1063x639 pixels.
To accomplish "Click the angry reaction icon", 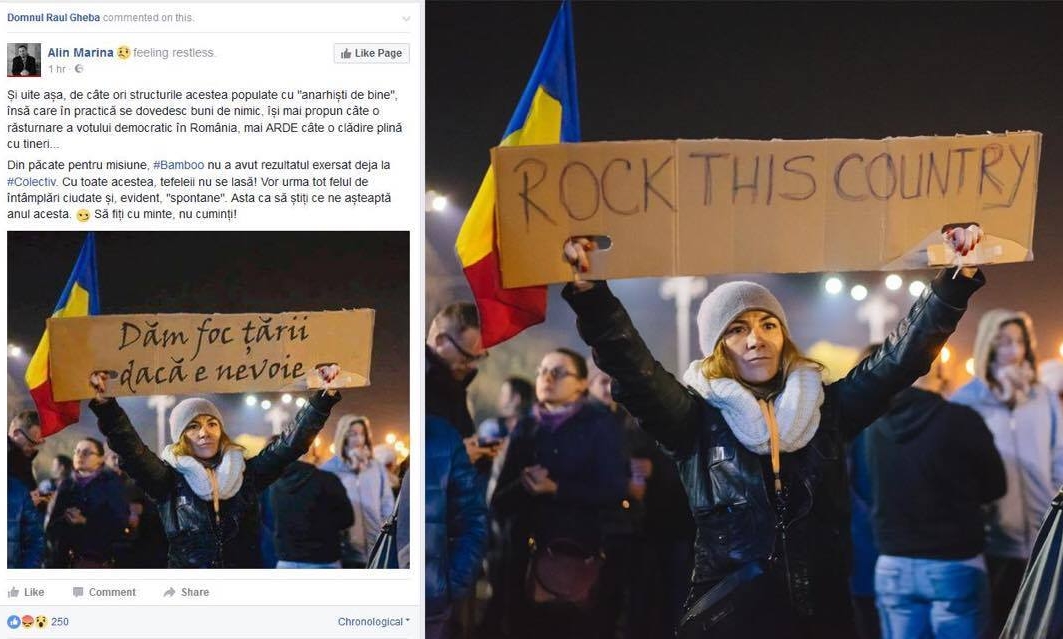I will click(x=28, y=621).
